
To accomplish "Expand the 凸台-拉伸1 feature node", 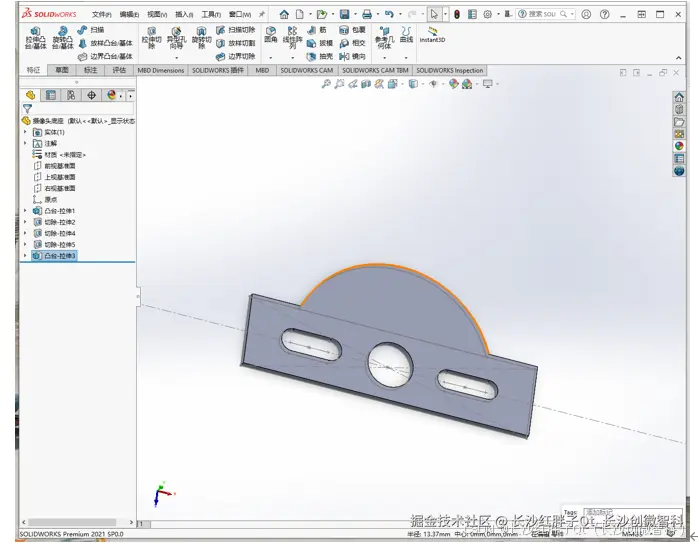I will pos(26,211).
